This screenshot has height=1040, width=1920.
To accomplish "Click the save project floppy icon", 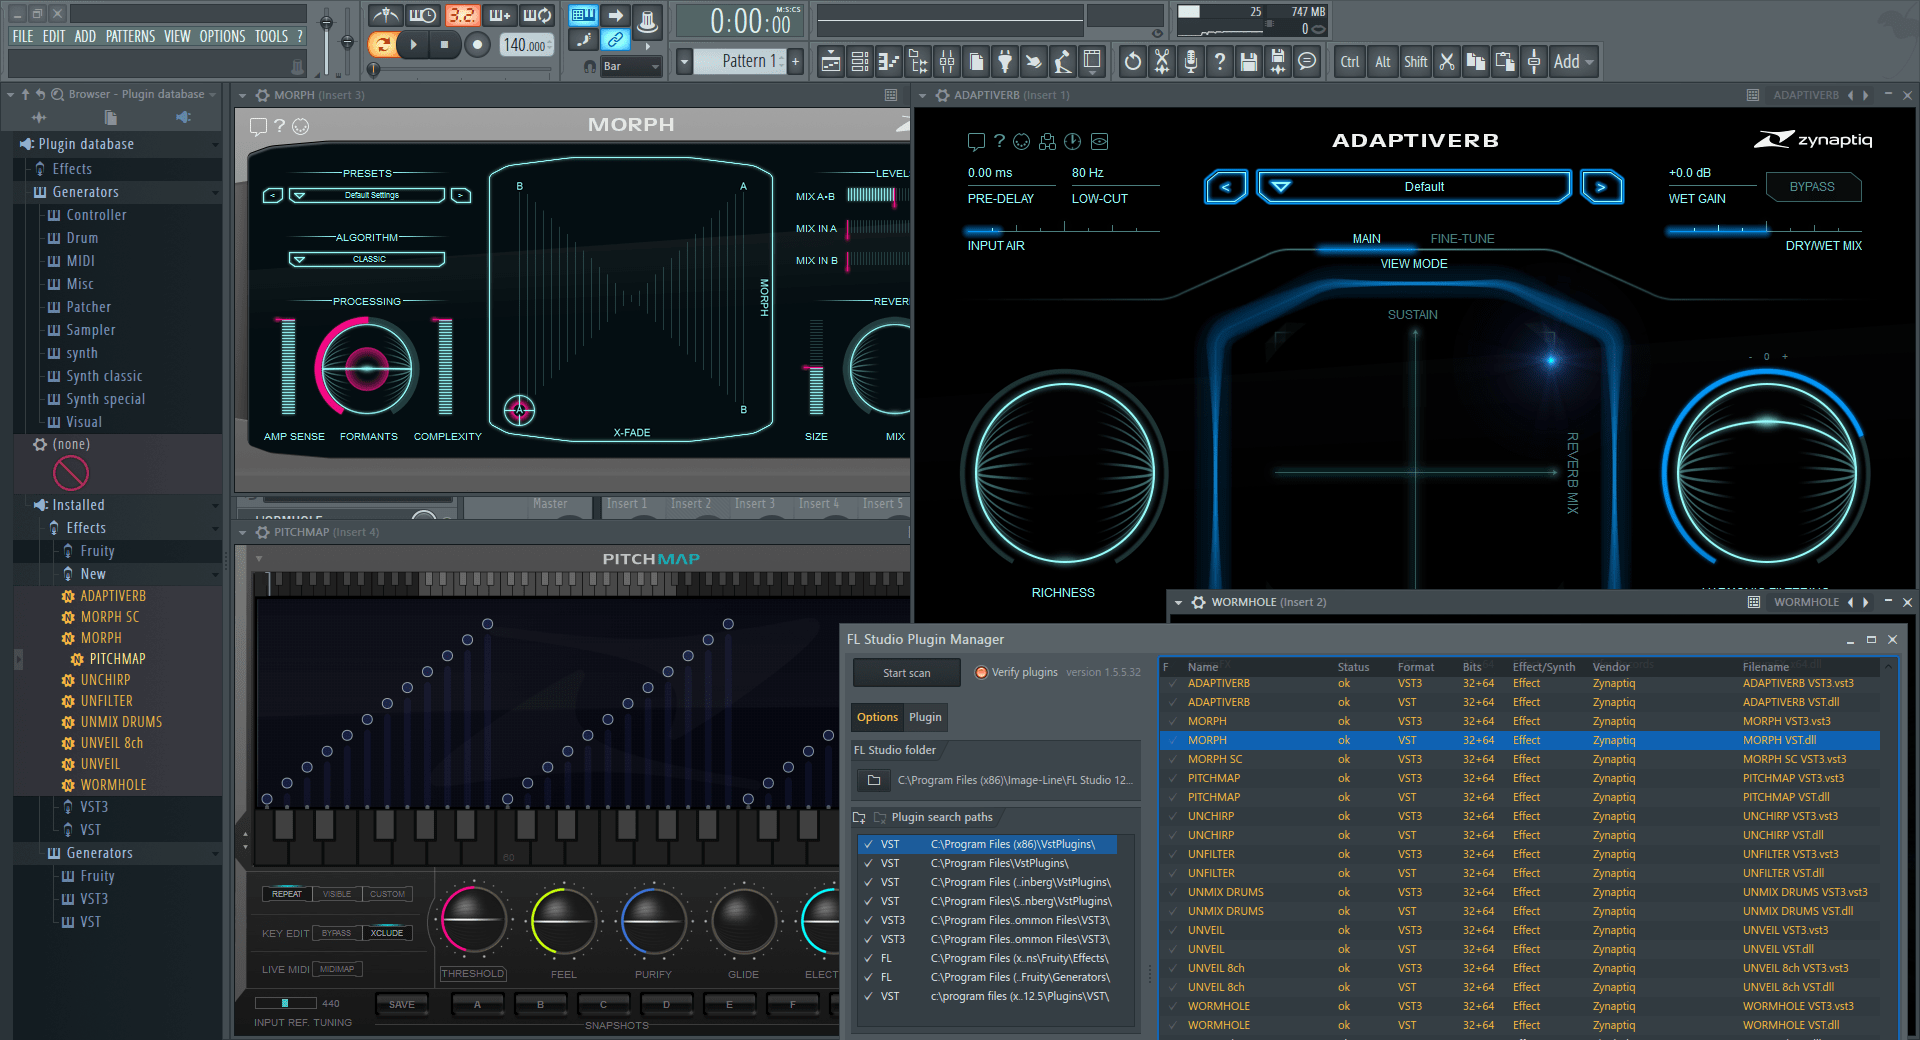I will coord(1248,62).
